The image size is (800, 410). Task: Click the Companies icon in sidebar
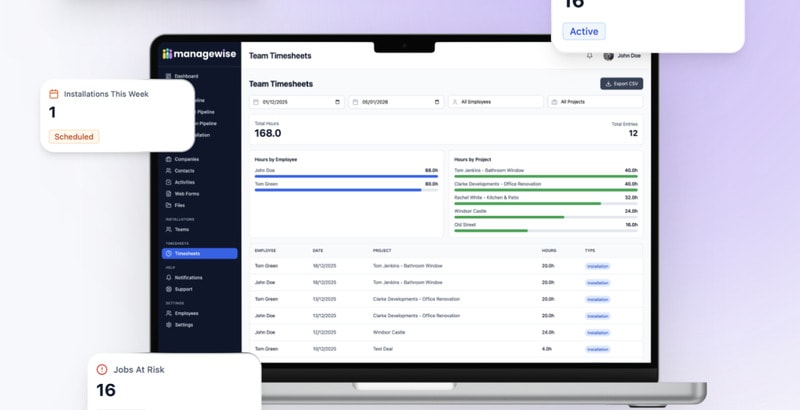[x=168, y=159]
